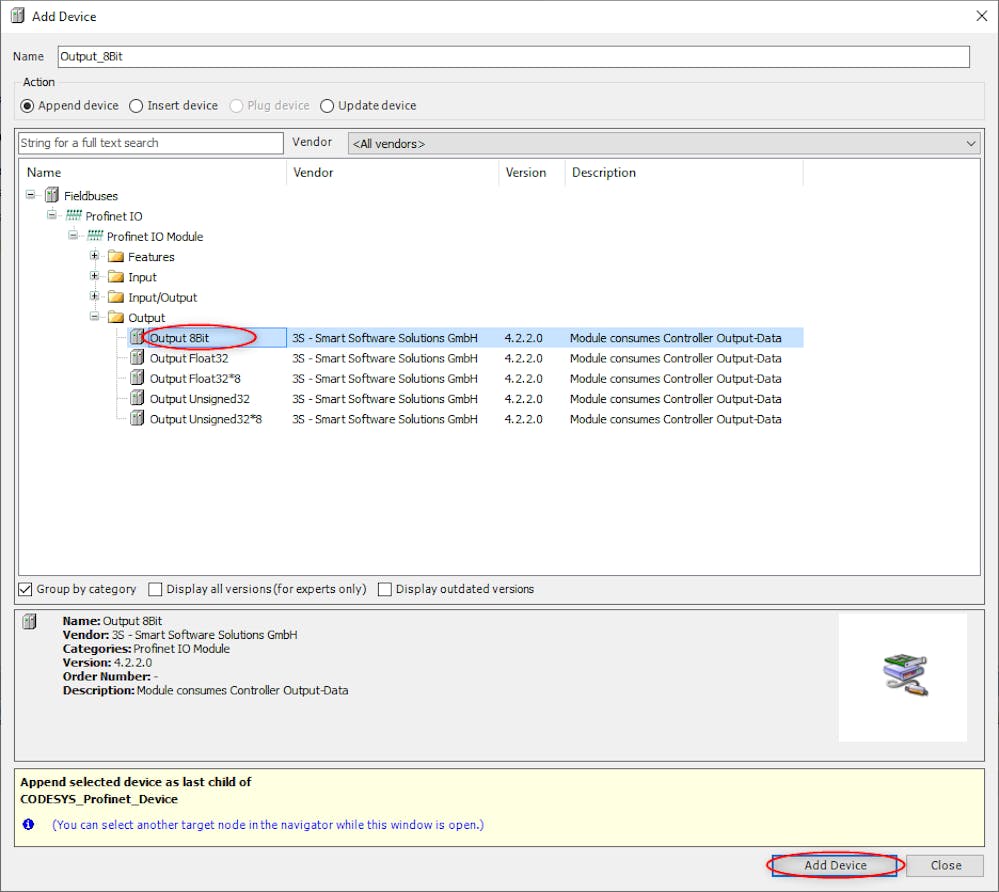
Task: Click version 4.2.2.0 of Output Unsigned32
Action: coord(524,399)
